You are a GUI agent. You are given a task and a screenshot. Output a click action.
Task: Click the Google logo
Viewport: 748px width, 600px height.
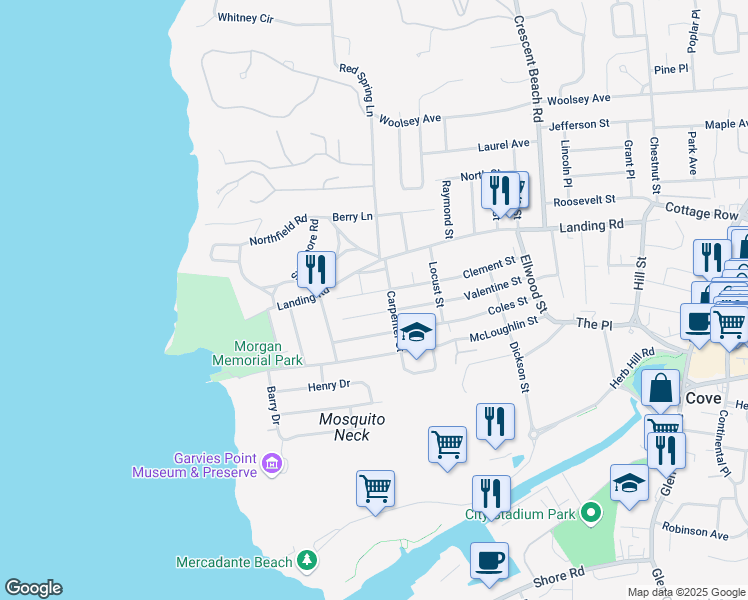[x=33, y=588]
